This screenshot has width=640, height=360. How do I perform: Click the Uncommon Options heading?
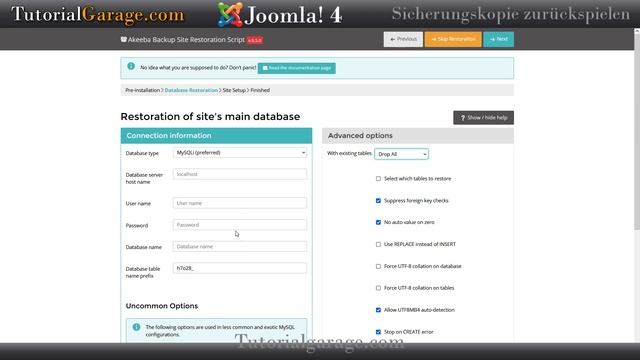(x=162, y=306)
